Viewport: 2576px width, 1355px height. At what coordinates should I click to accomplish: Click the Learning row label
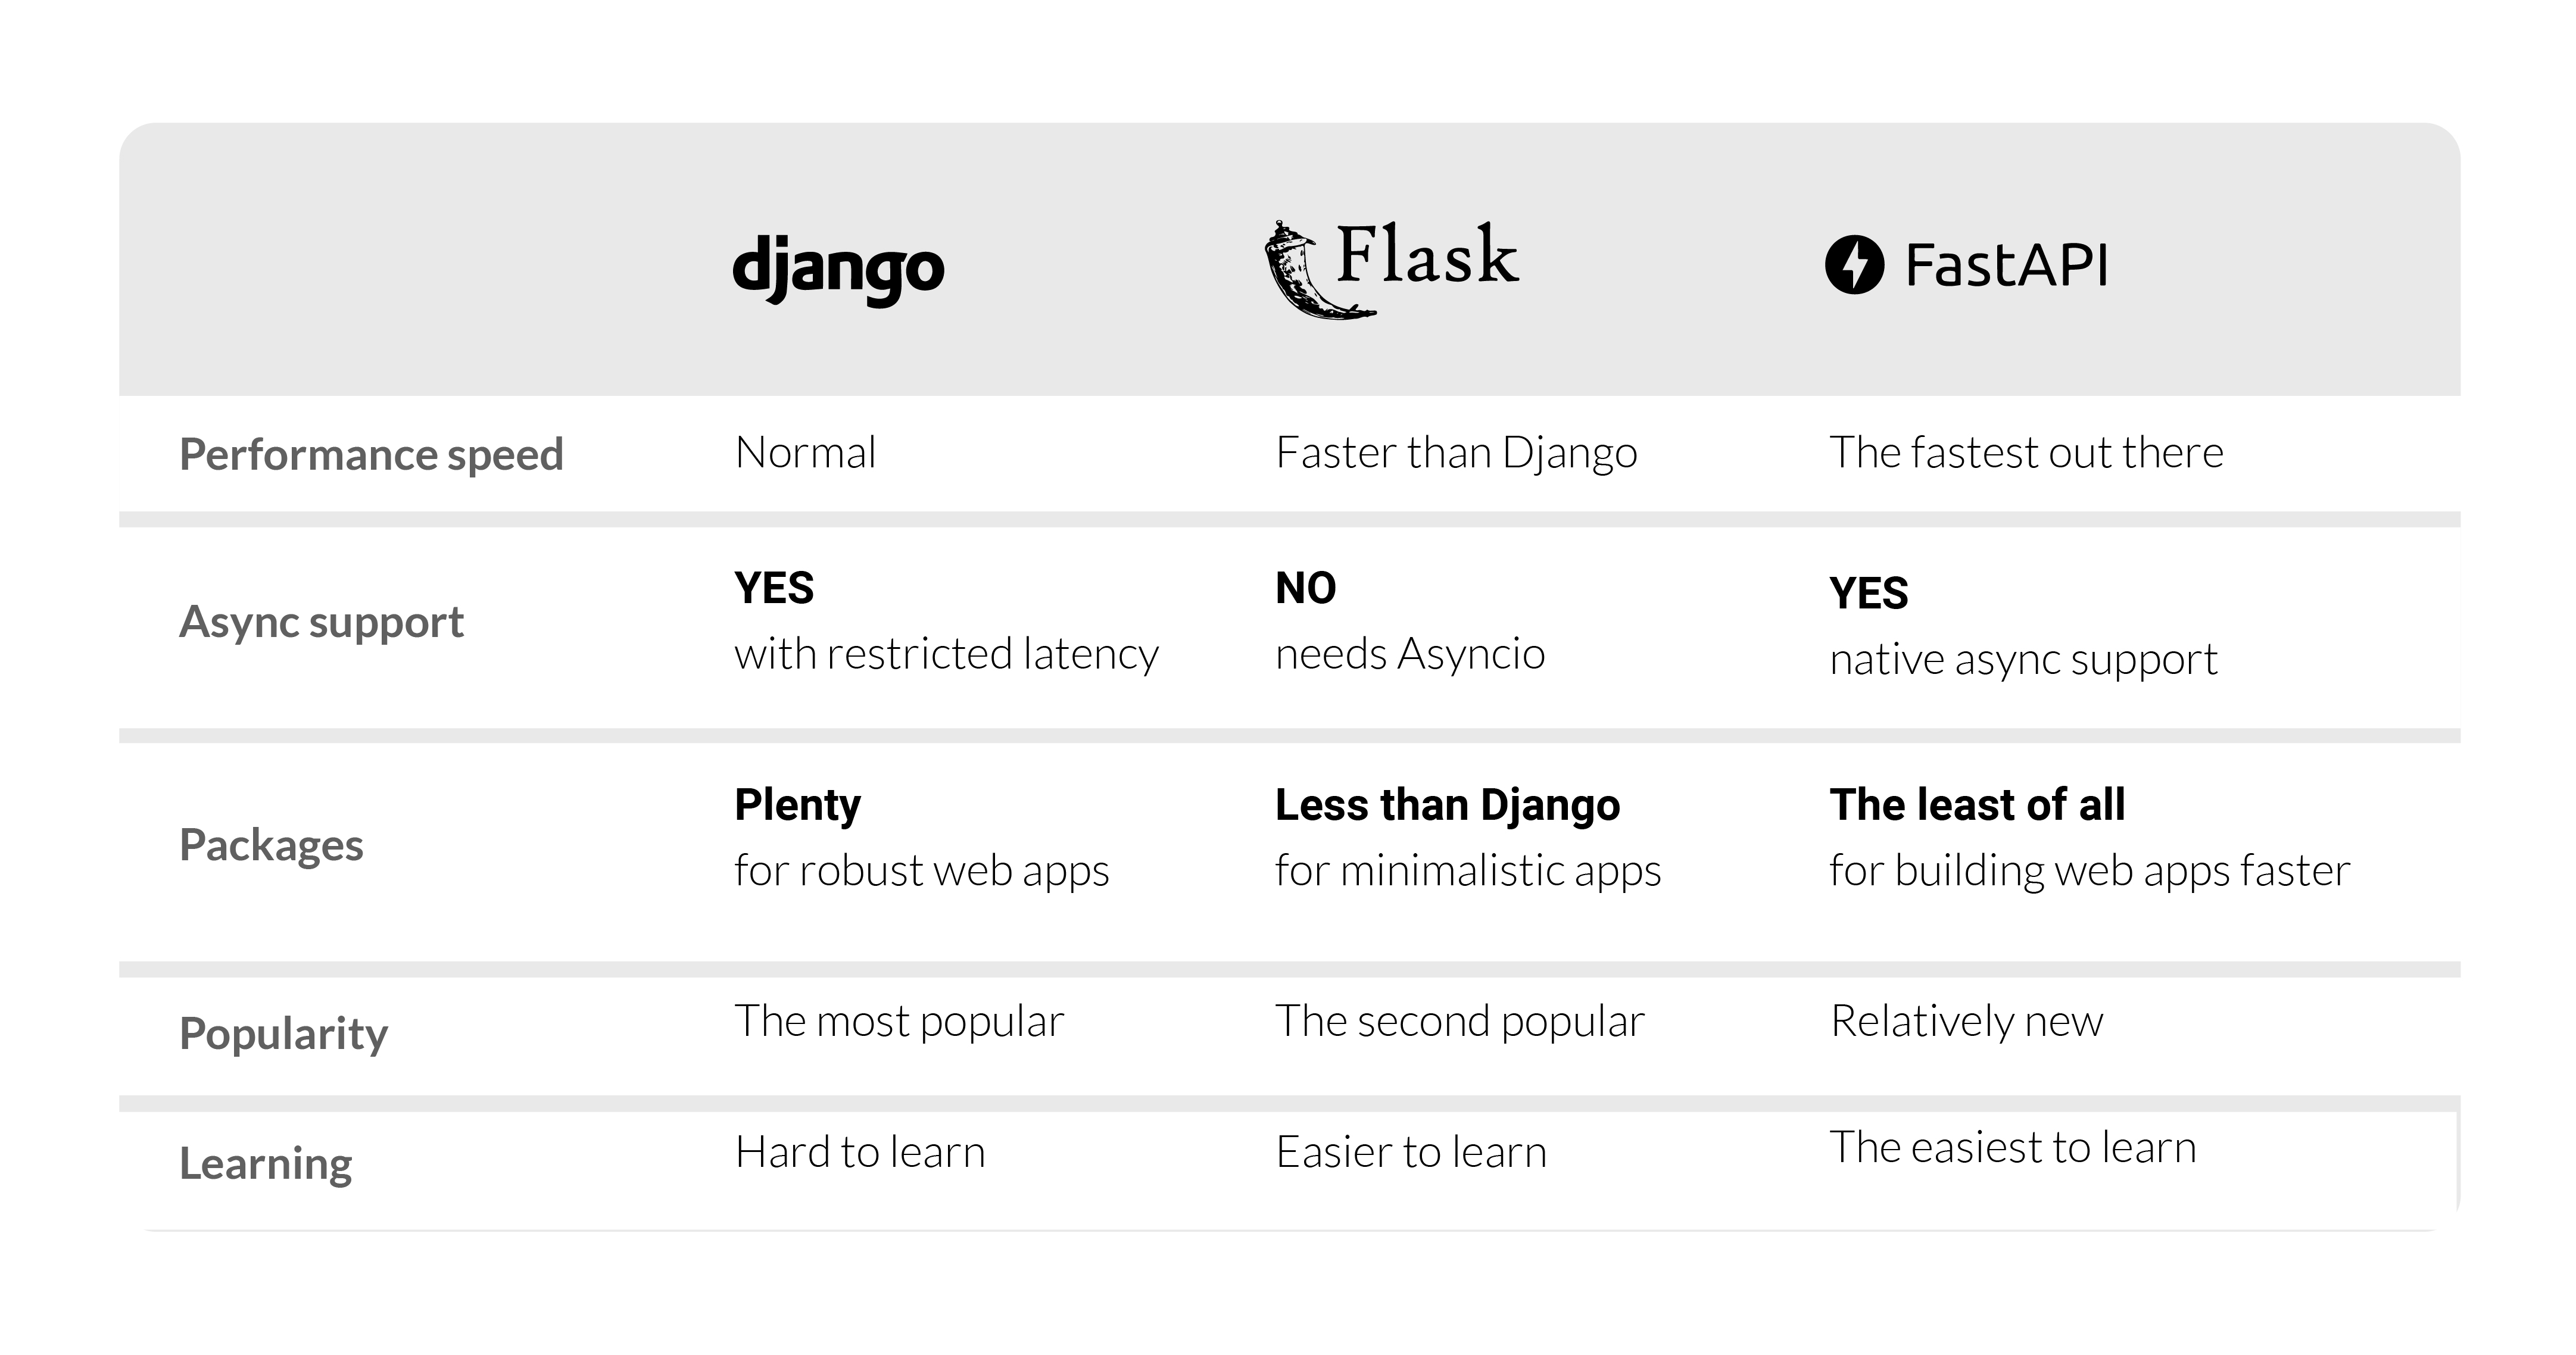click(265, 1163)
